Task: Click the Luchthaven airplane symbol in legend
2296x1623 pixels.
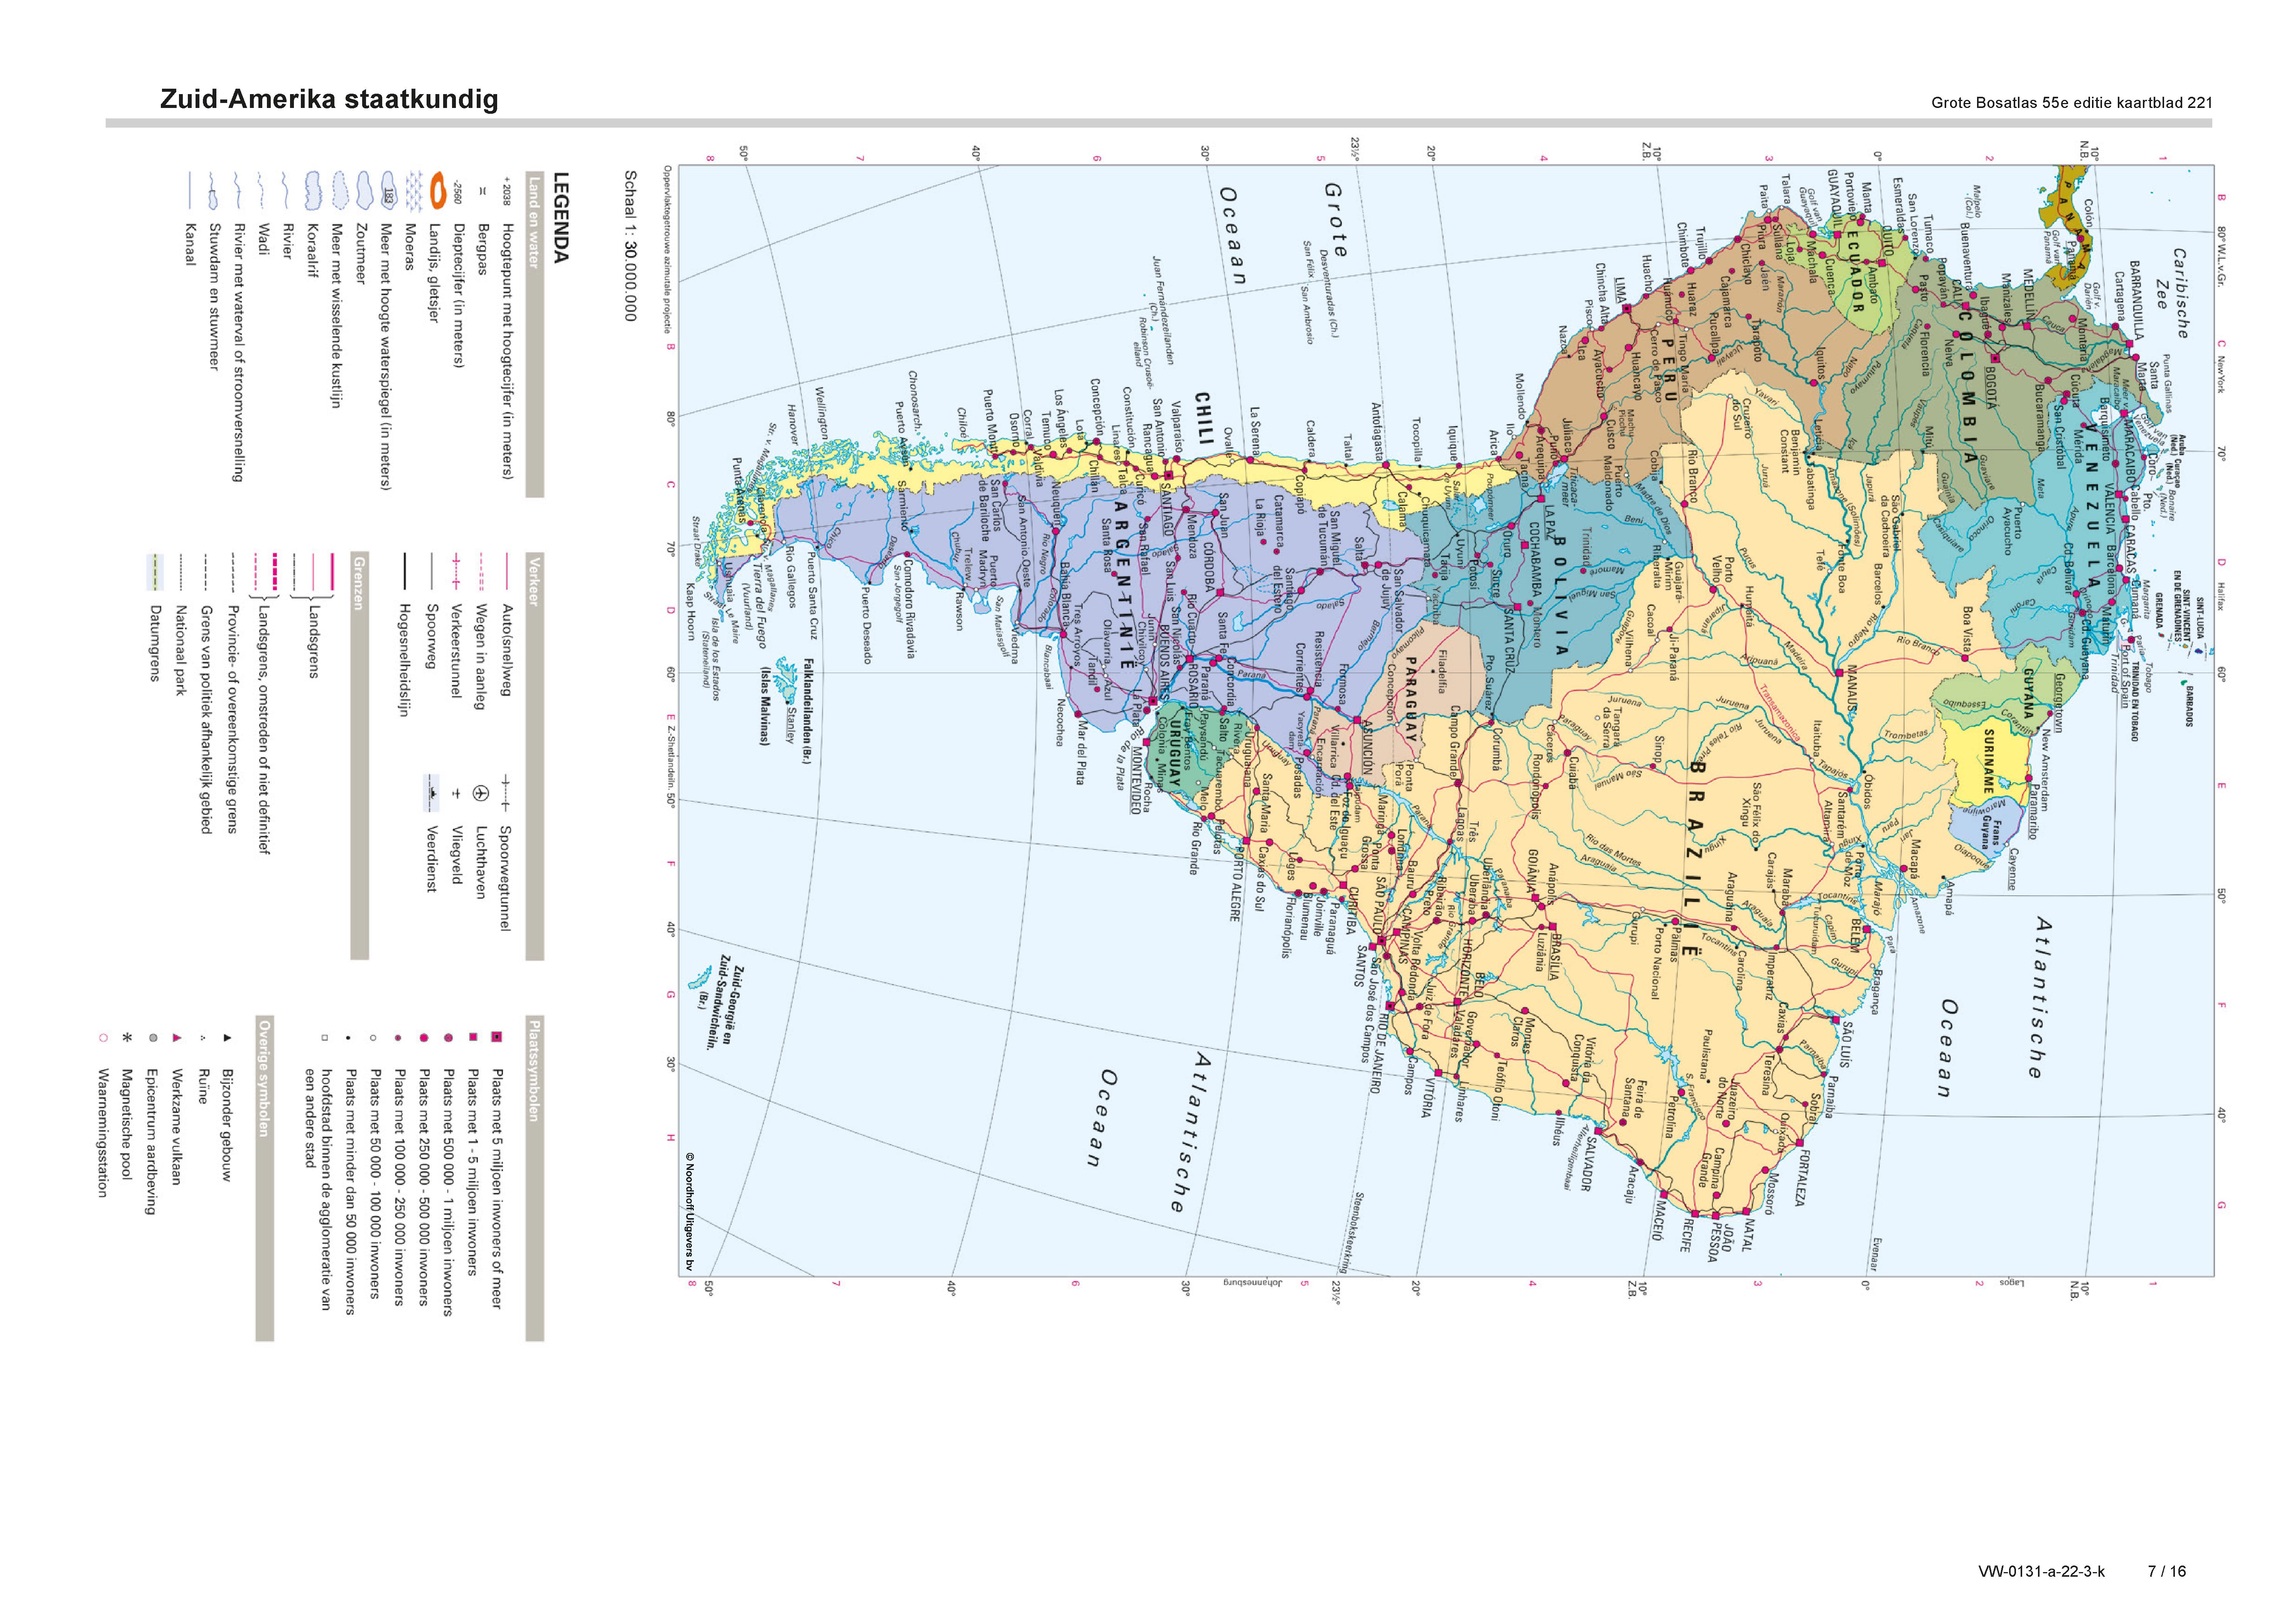Action: coord(481,793)
